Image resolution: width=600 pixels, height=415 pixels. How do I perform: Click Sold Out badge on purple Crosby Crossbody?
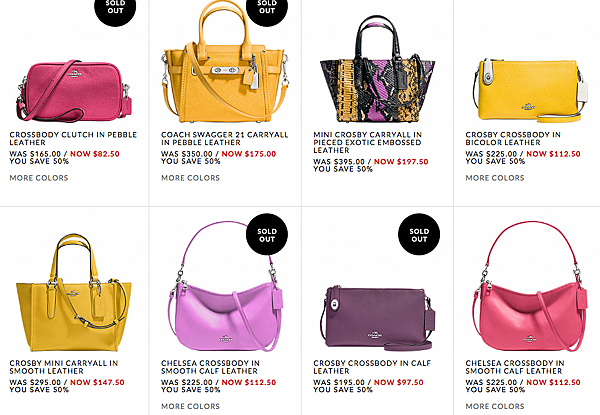(x=419, y=234)
